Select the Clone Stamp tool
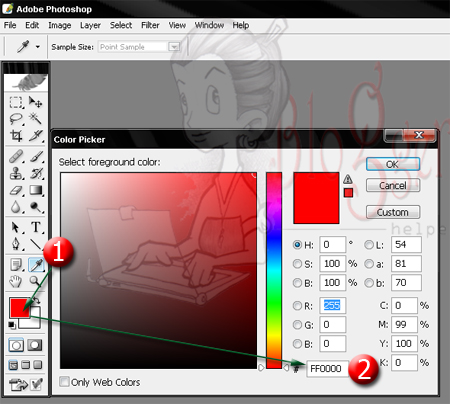Screen dimensions: 450x404 pos(16,173)
